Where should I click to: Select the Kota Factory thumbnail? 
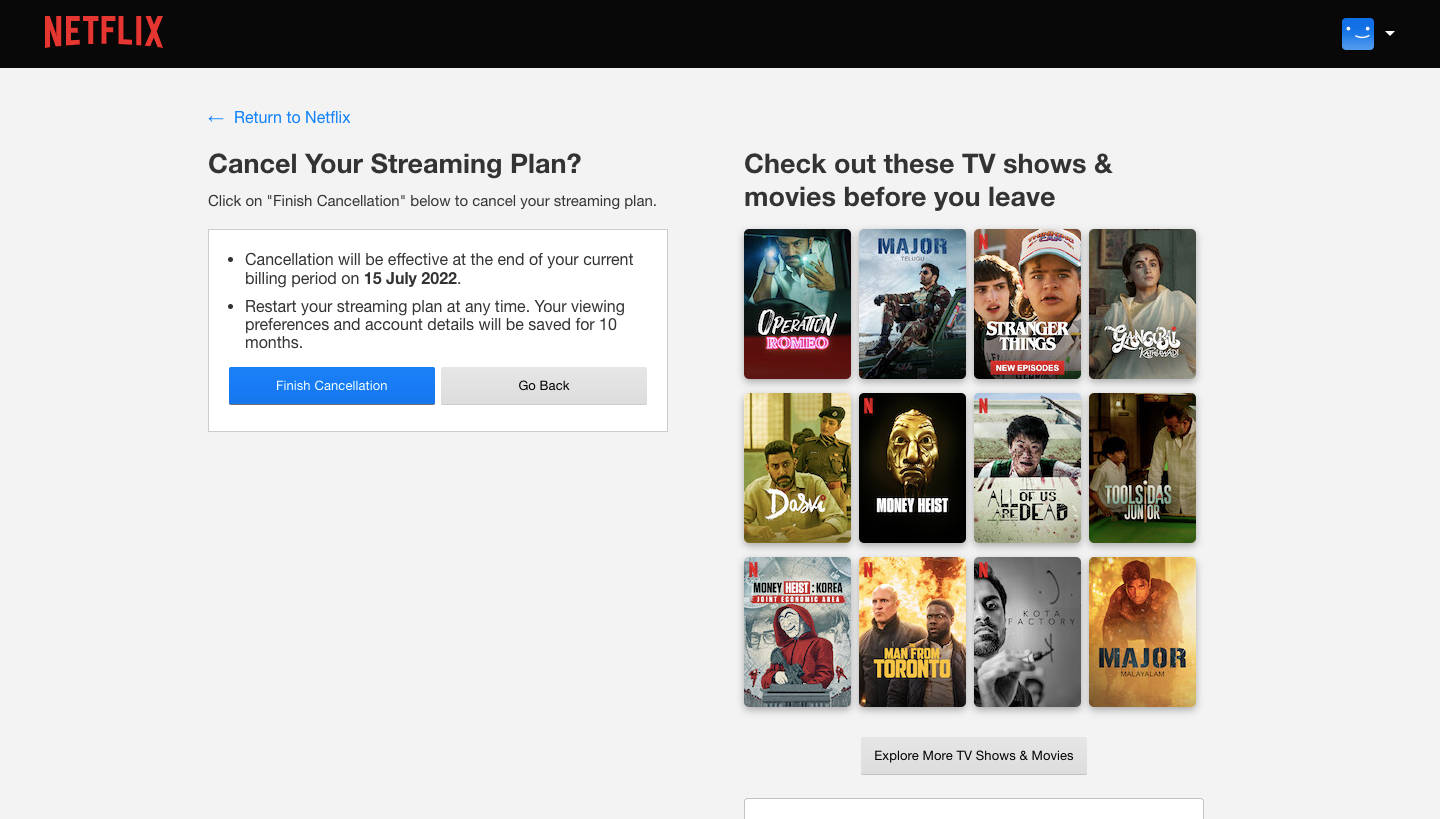coord(1027,631)
